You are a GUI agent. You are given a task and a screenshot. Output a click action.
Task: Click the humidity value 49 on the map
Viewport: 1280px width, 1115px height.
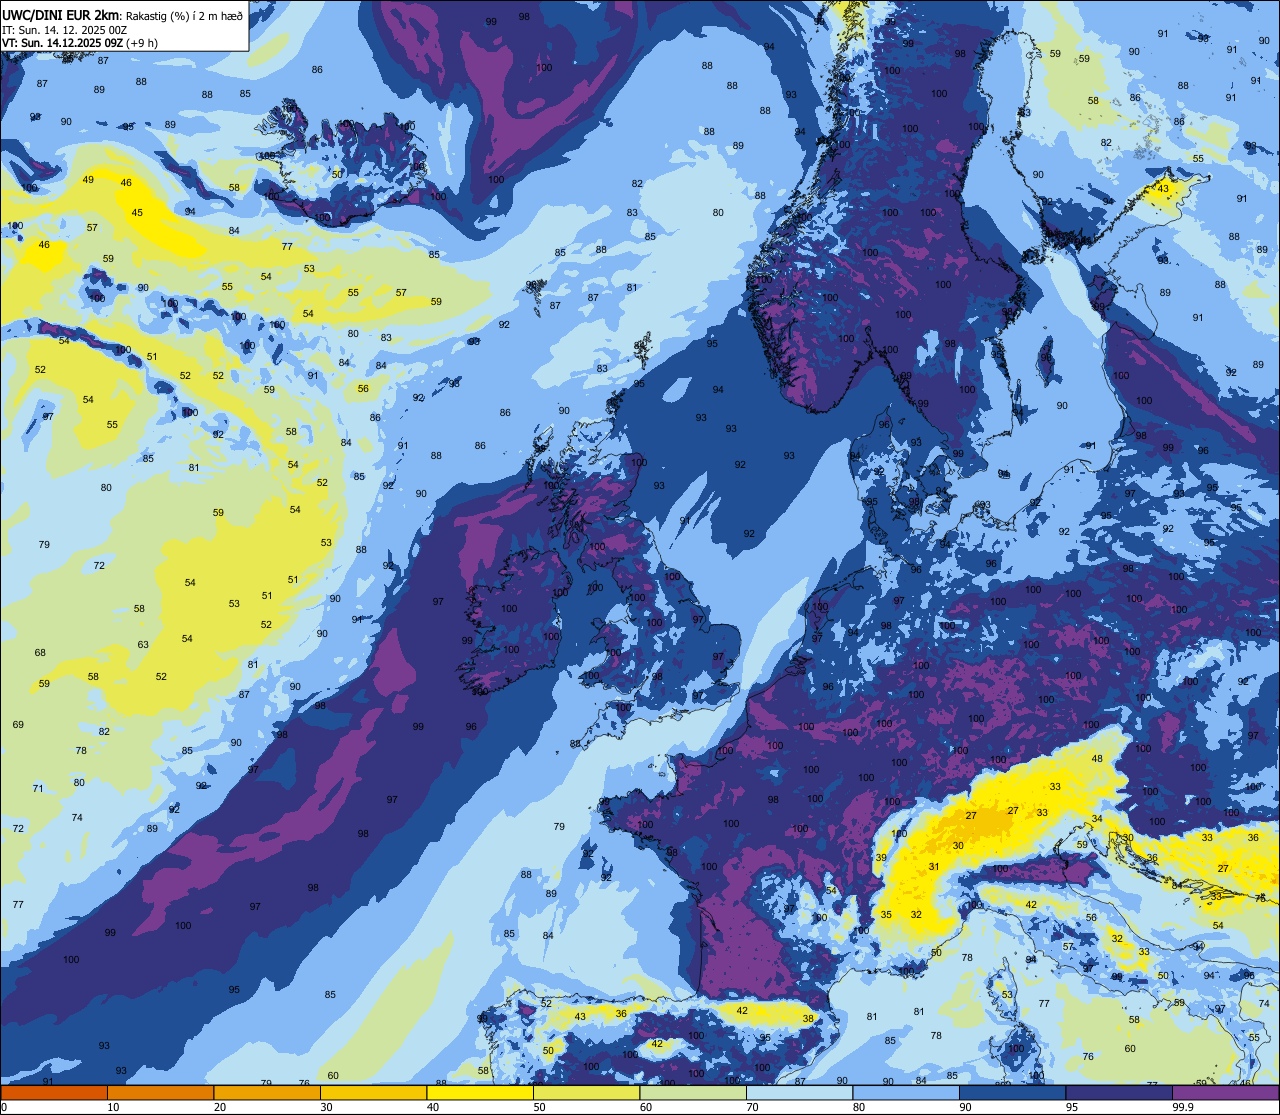[x=88, y=180]
